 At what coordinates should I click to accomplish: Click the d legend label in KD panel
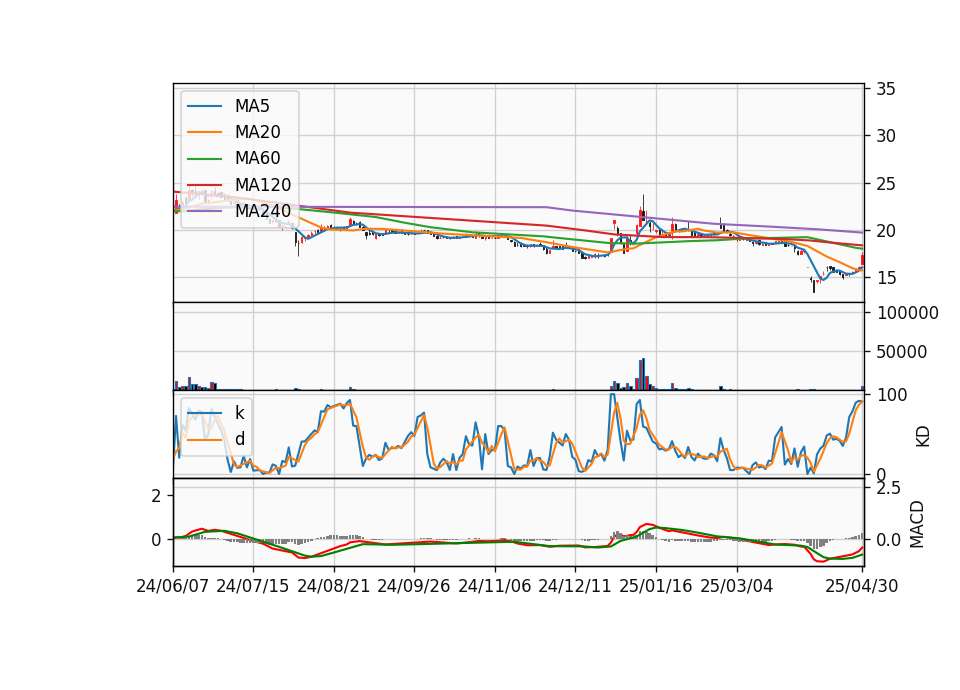click(x=240, y=439)
